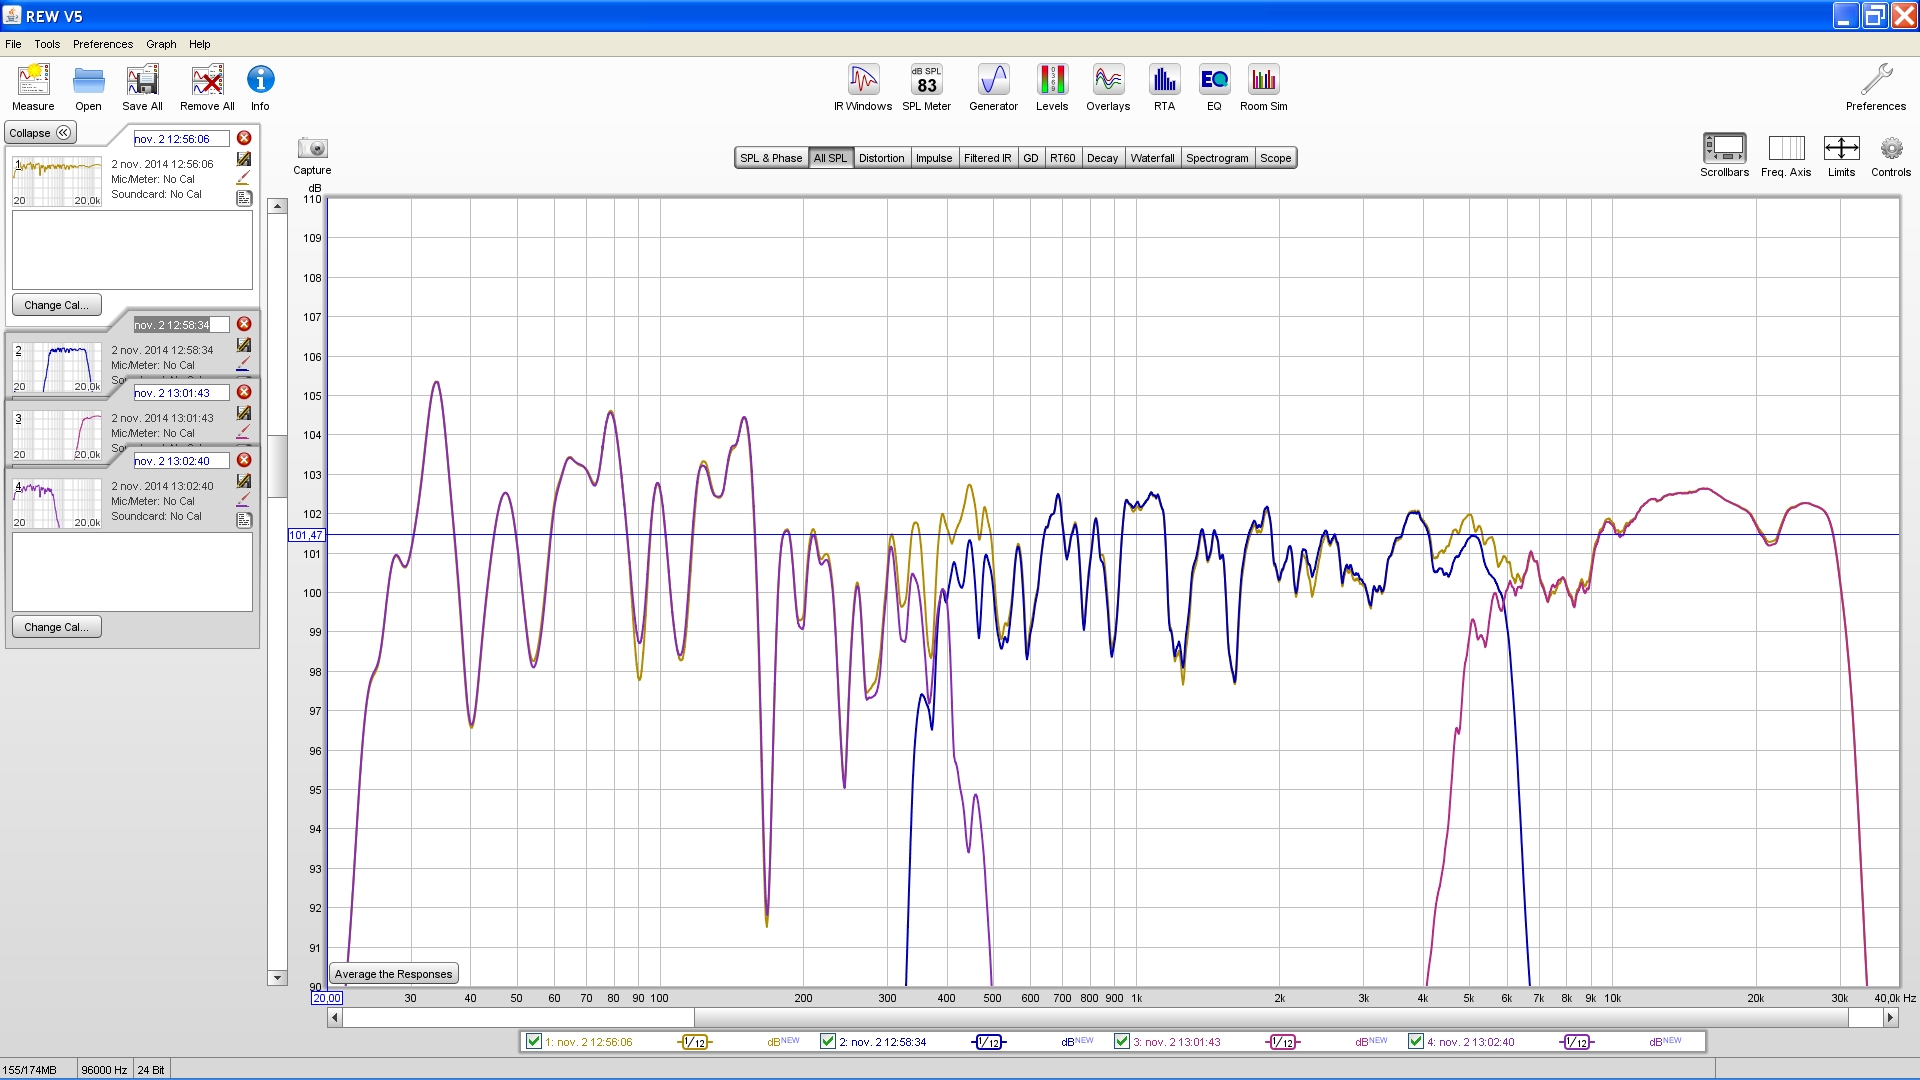Screen dimensions: 1920x1080
Task: Click the first Change Cal... button
Action: [56, 305]
